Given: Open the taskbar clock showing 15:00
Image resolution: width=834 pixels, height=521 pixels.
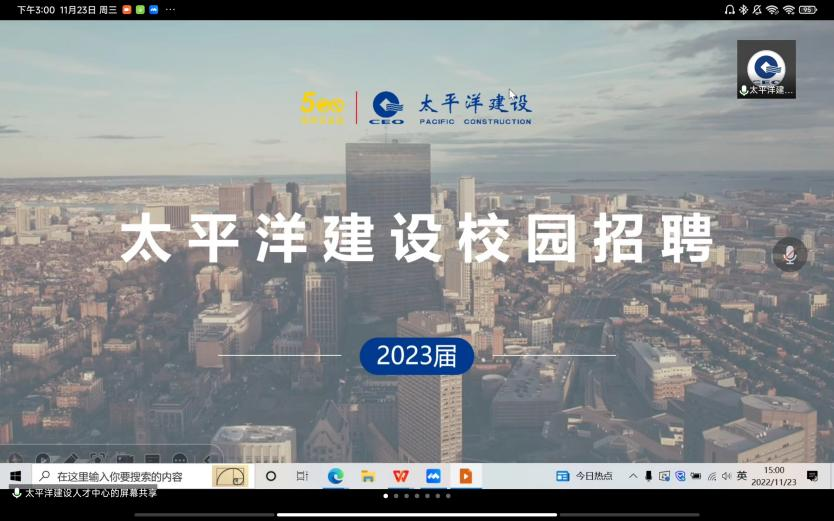Looking at the screenshot, I should point(774,476).
